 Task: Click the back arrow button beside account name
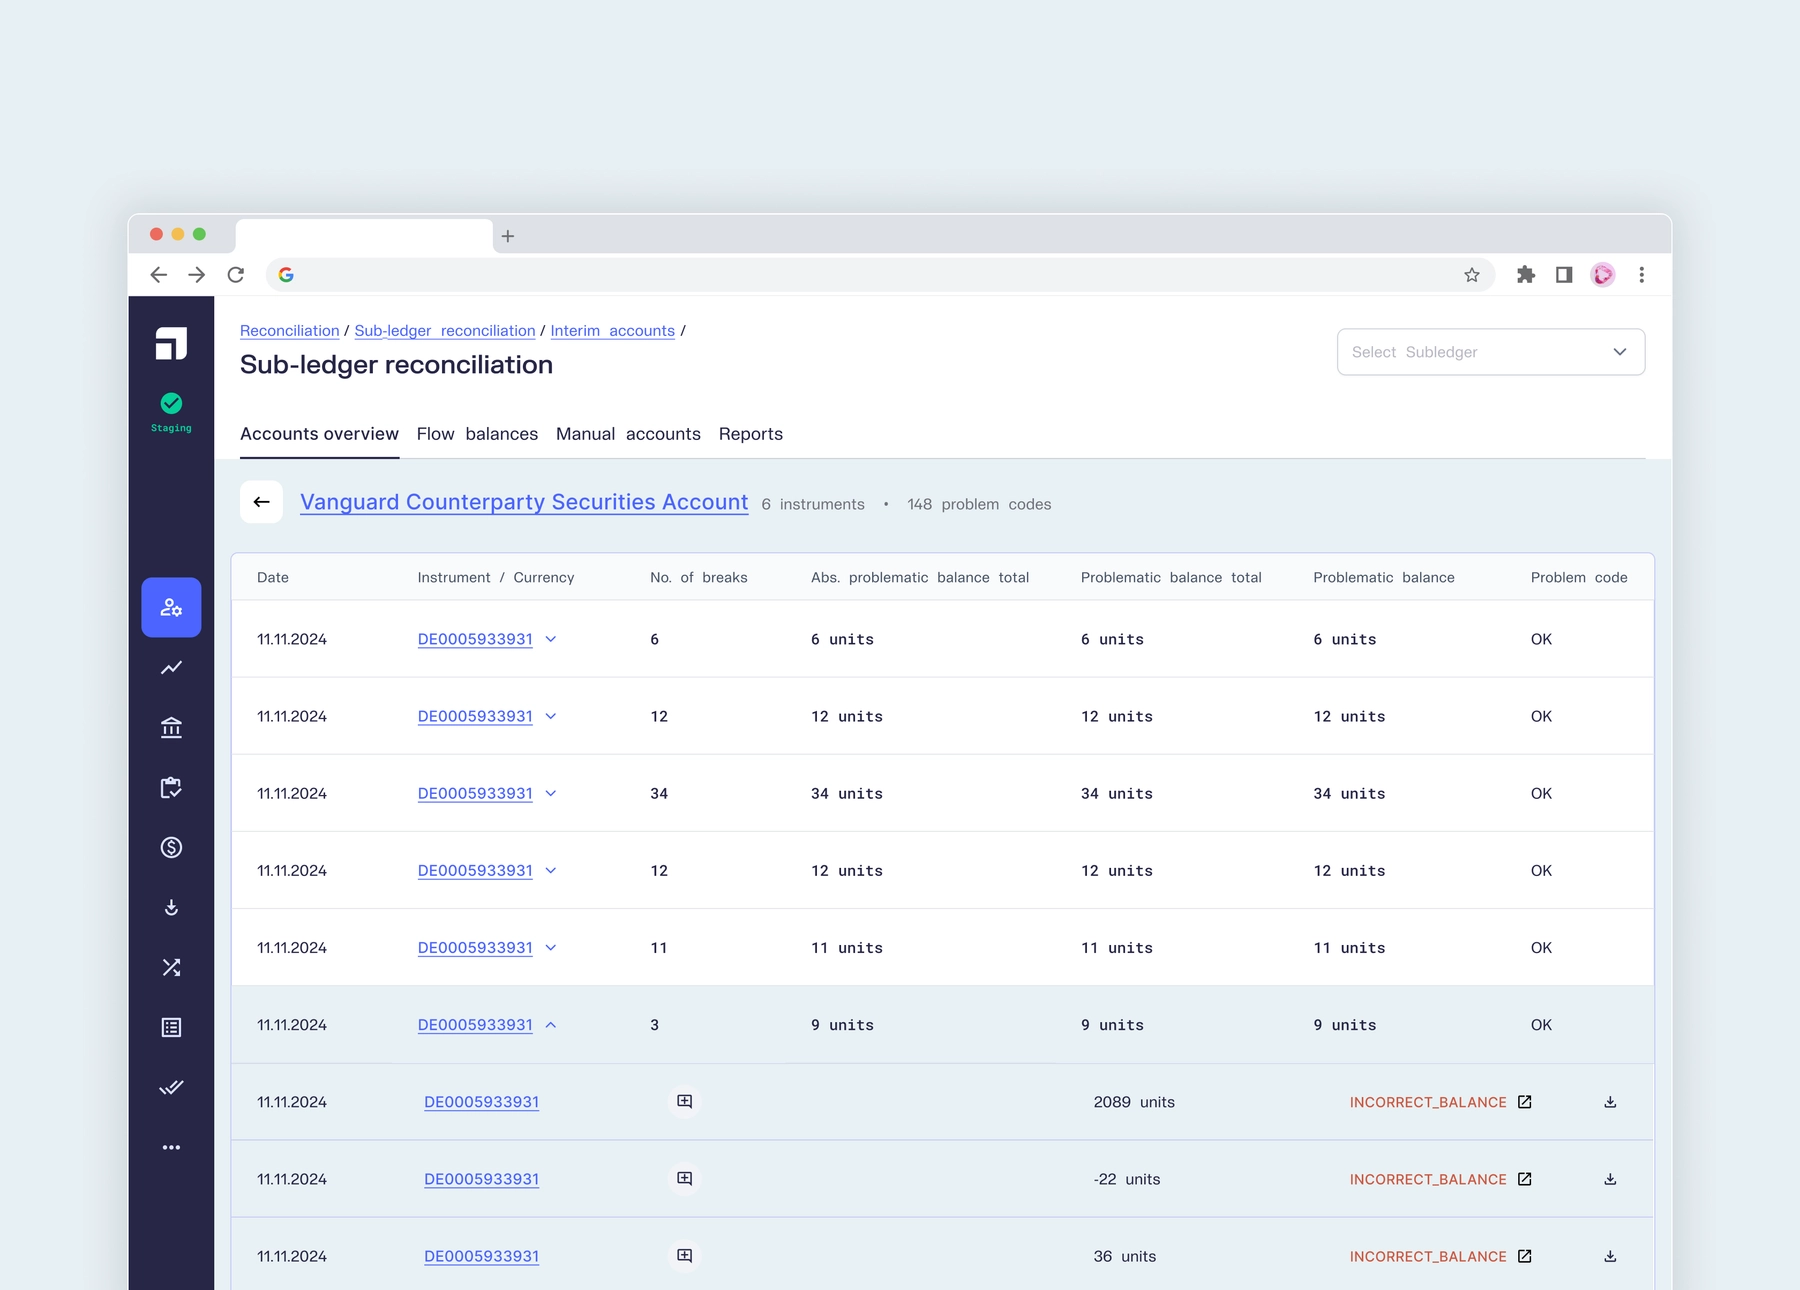261,502
